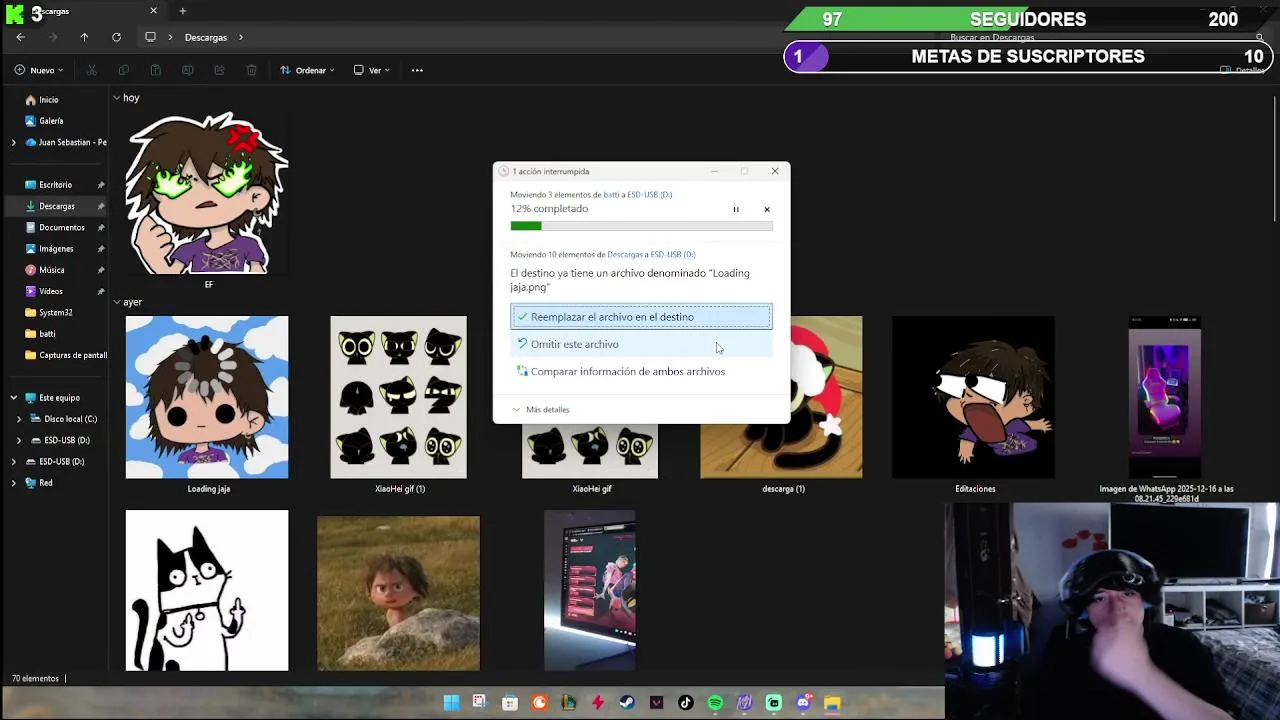The width and height of the screenshot is (1280, 720).
Task: Click the chevron after Descargas in the breadcrumb
Action: click(x=240, y=37)
